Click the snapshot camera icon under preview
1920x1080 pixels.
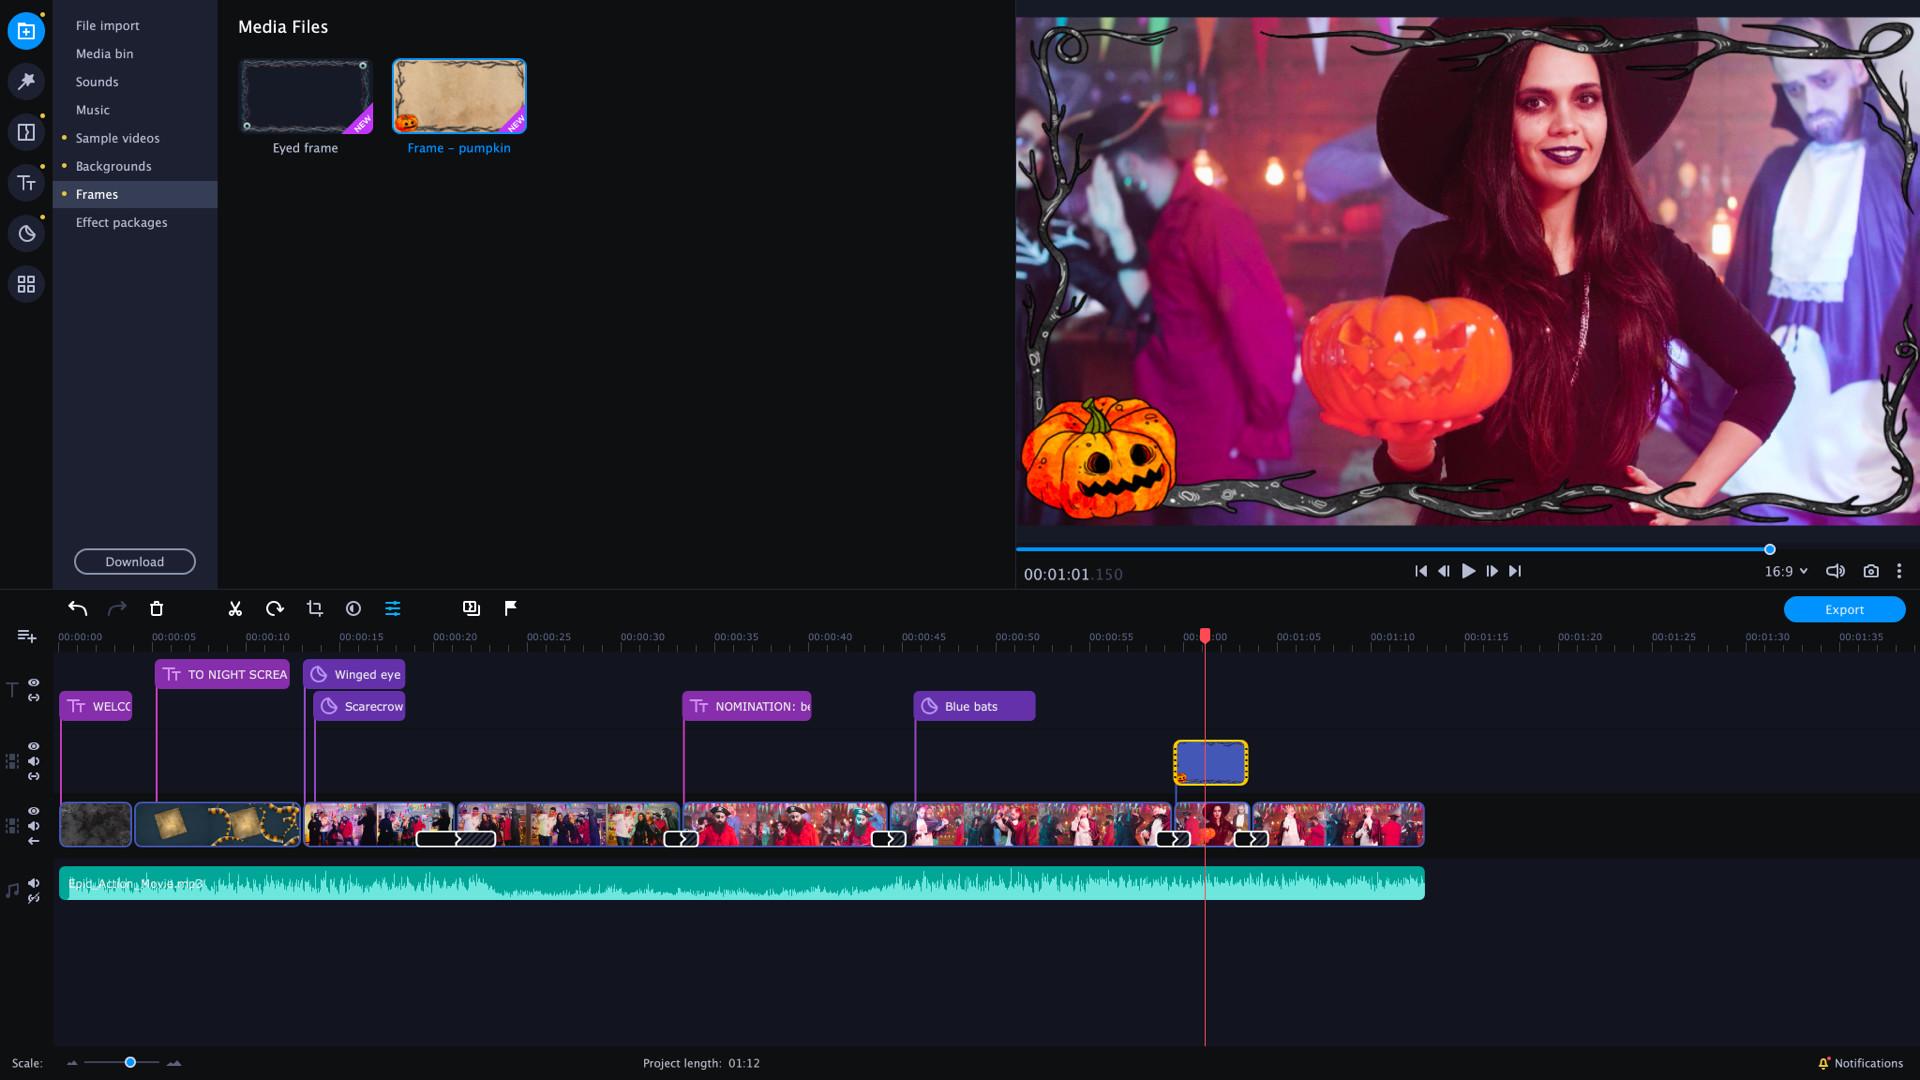[x=1870, y=571]
